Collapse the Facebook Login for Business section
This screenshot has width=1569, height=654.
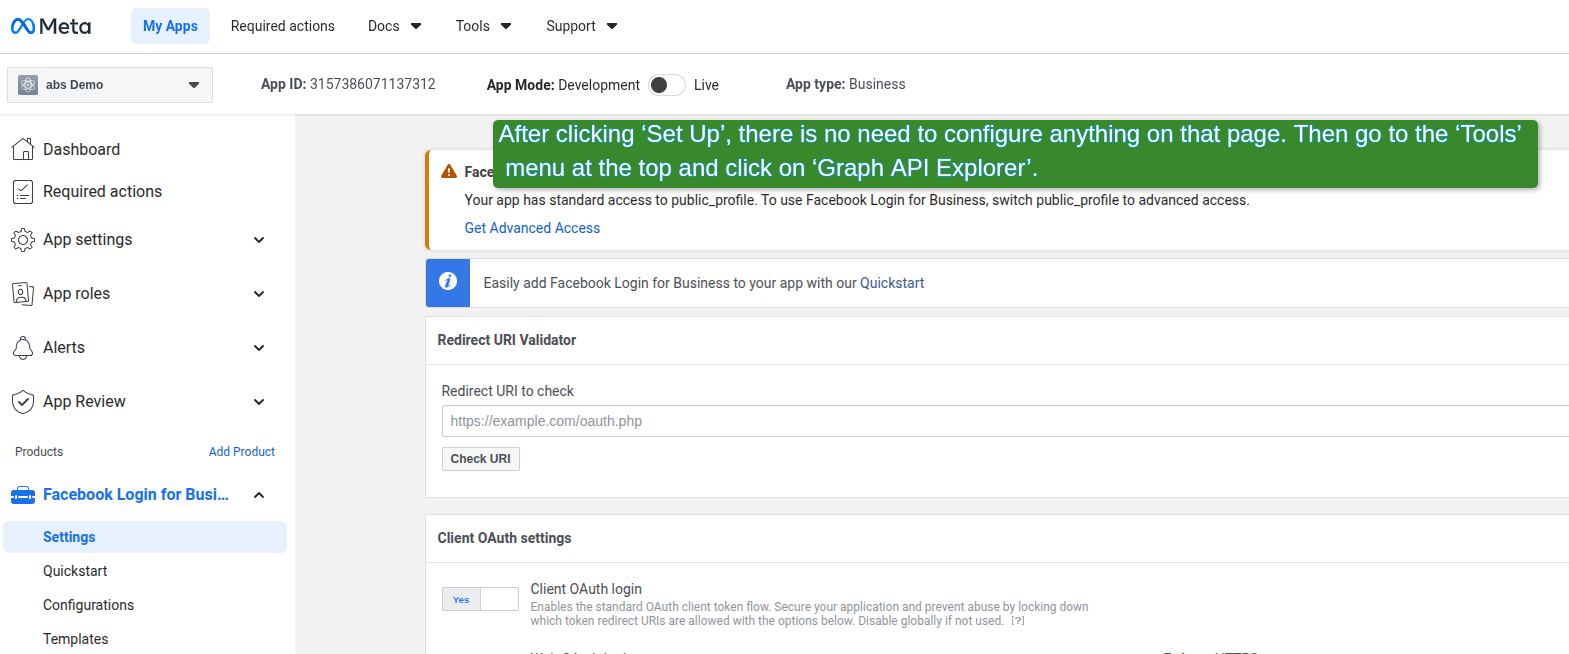(x=259, y=495)
